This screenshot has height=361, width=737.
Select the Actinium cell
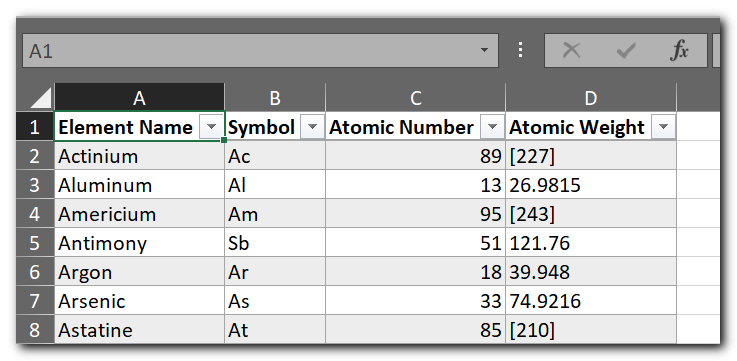[x=140, y=156]
